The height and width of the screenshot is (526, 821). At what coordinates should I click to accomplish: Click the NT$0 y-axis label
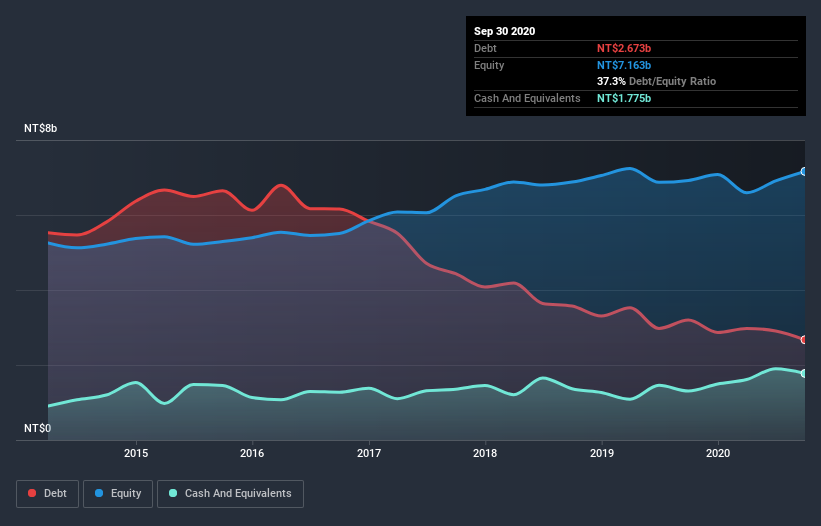tap(38, 428)
